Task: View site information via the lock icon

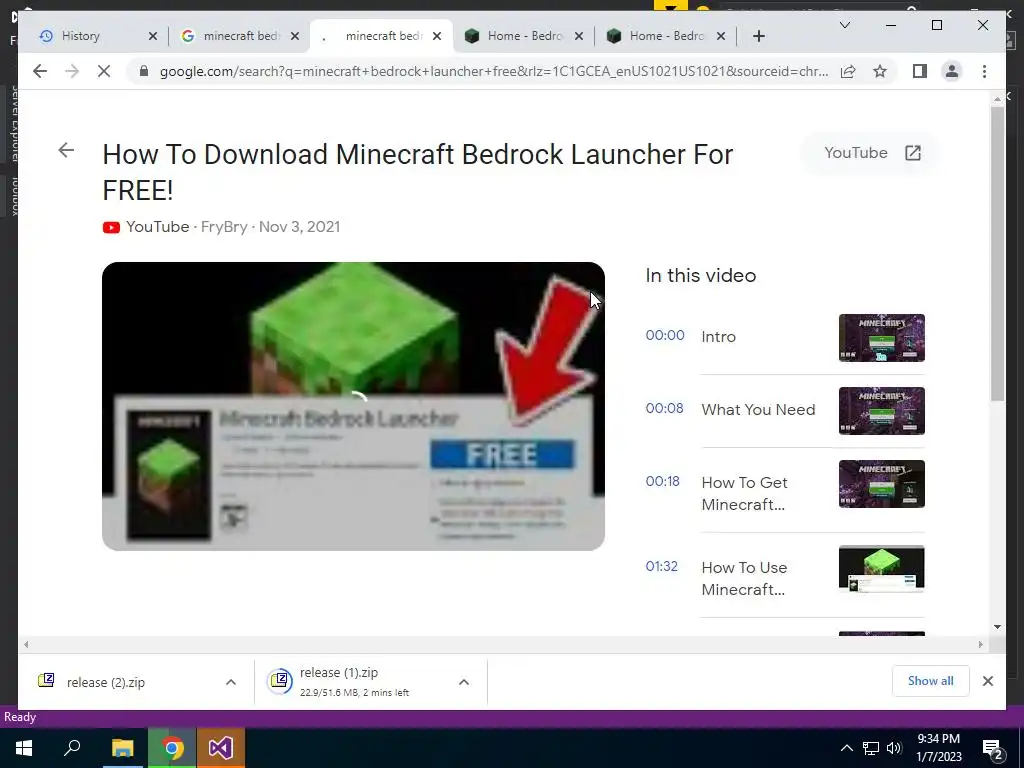Action: [x=144, y=71]
